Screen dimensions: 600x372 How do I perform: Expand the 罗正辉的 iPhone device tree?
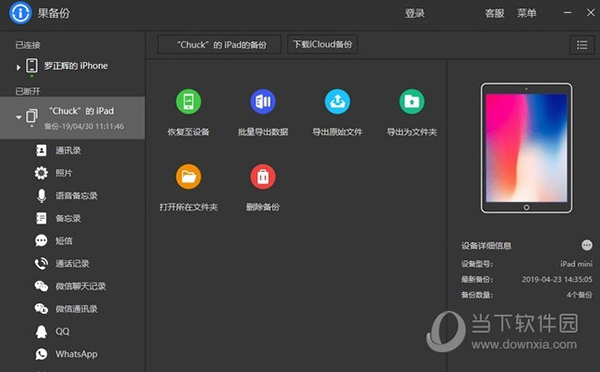click(x=18, y=67)
